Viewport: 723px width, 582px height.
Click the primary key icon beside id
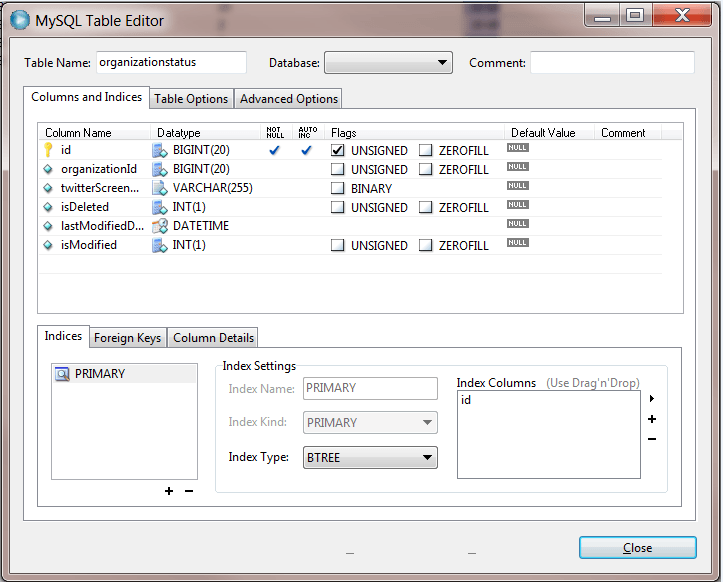48,150
